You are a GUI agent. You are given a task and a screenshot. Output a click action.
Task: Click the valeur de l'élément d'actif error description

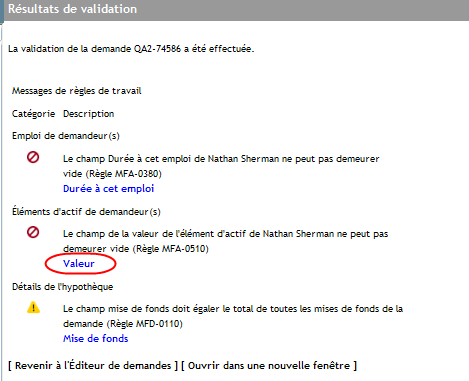[226, 241]
